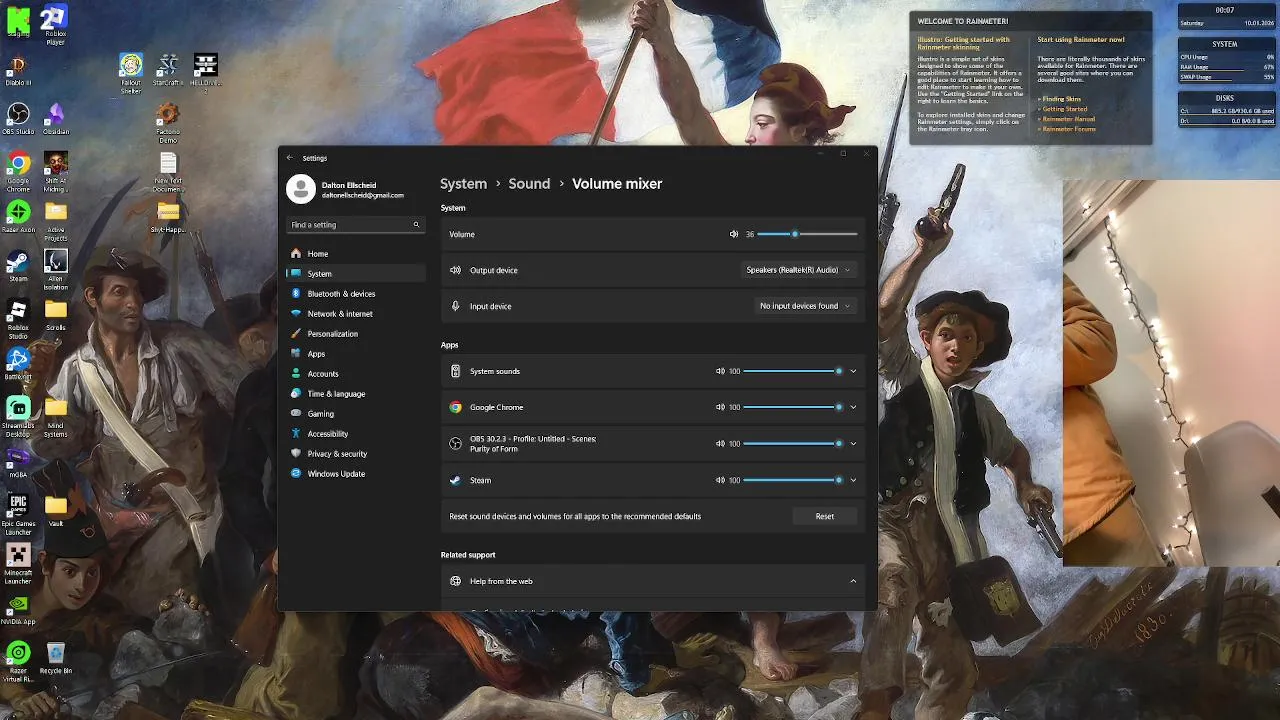Select the StarCraft II desktop icon
Screen dimensions: 1280x720
click(168, 70)
